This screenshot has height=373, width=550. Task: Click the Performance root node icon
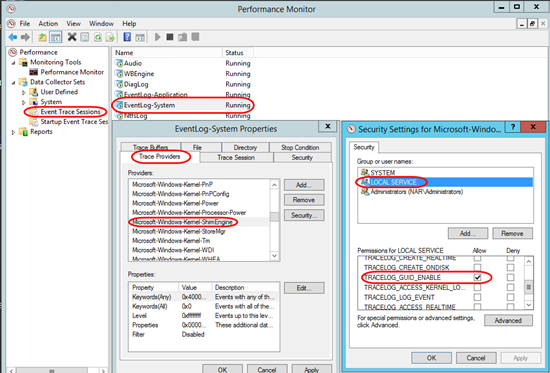(x=13, y=52)
